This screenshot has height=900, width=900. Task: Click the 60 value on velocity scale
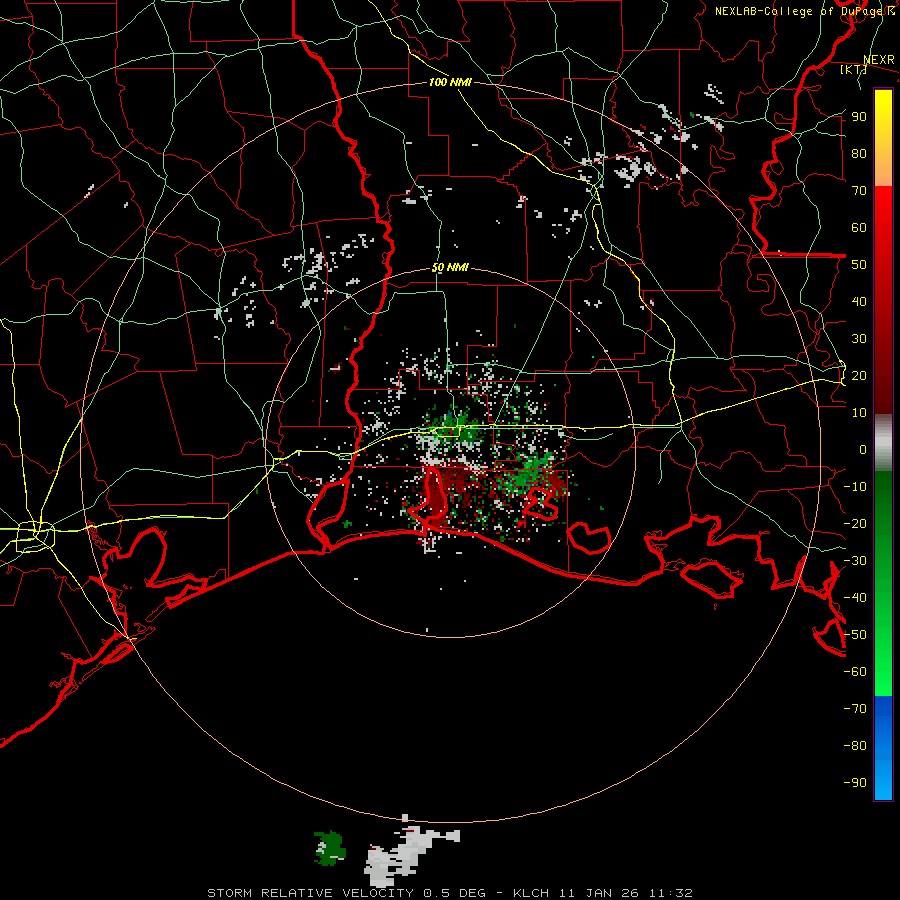pyautogui.click(x=859, y=228)
